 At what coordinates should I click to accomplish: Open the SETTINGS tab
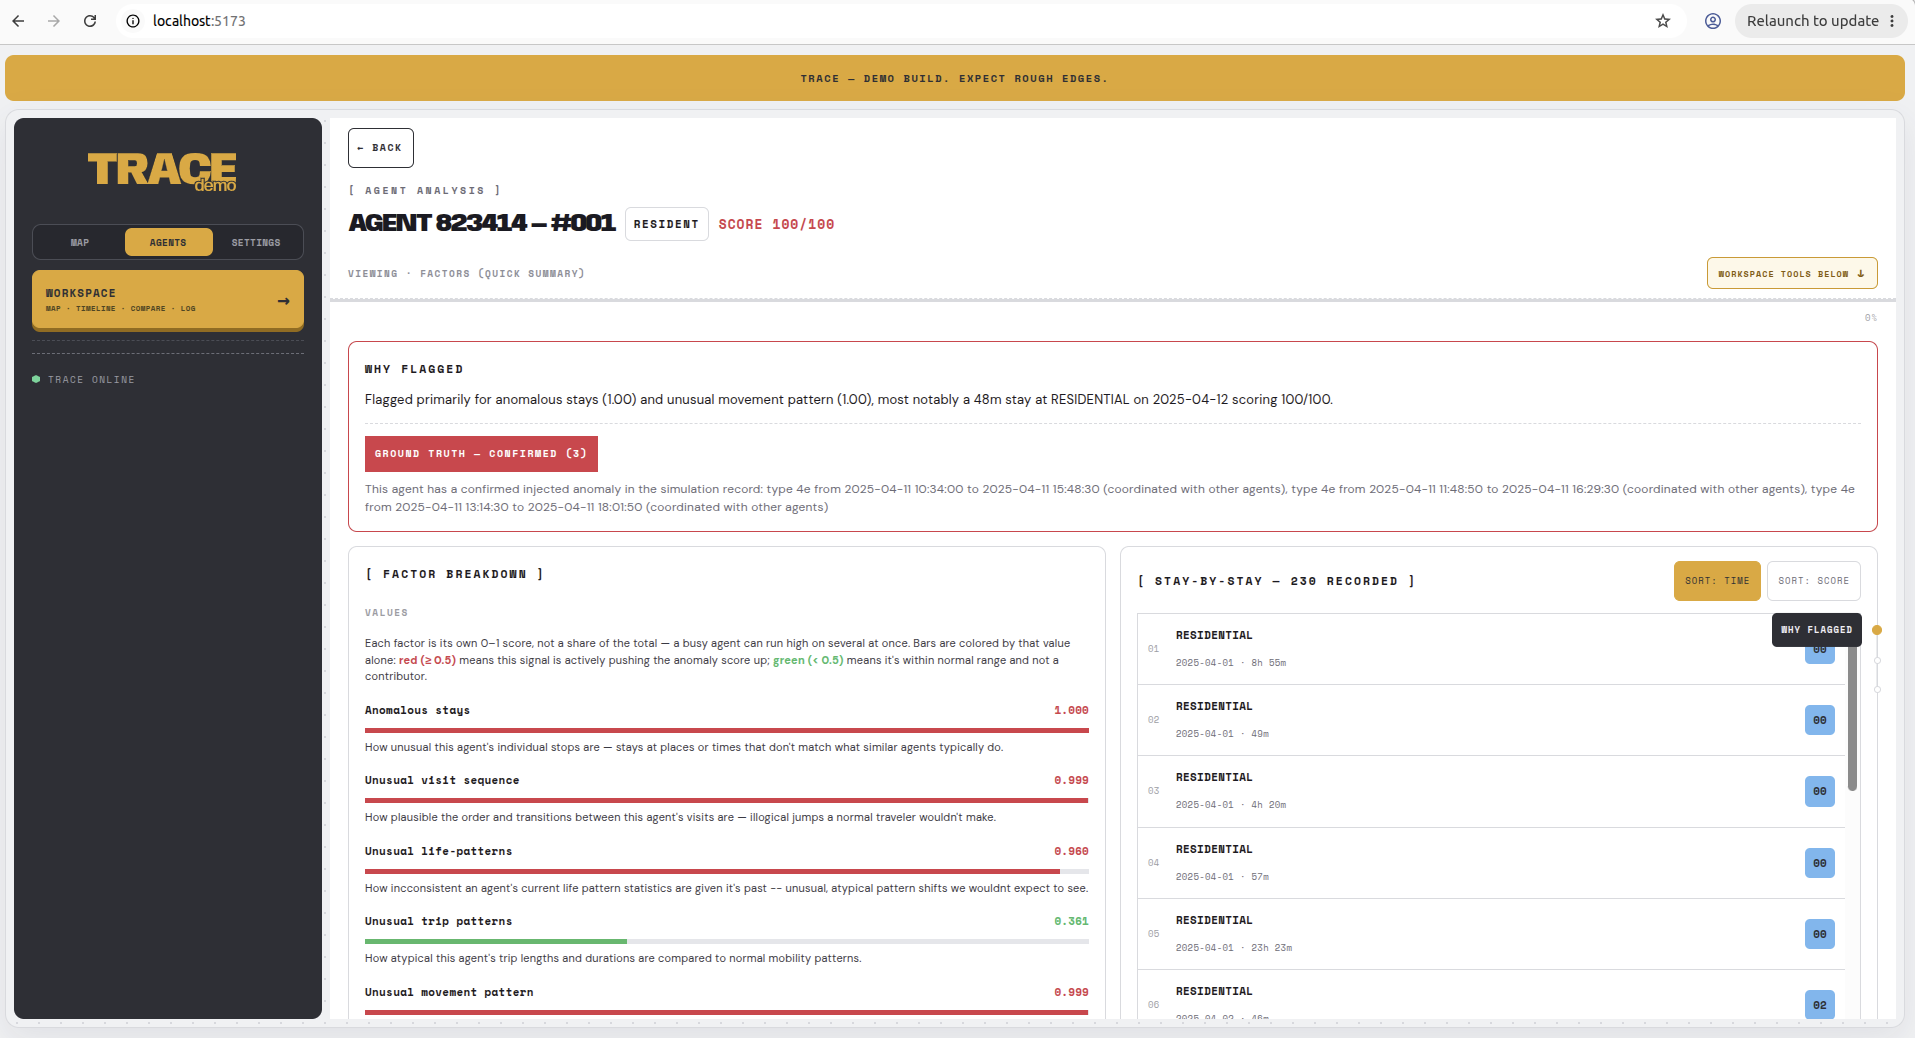point(256,242)
